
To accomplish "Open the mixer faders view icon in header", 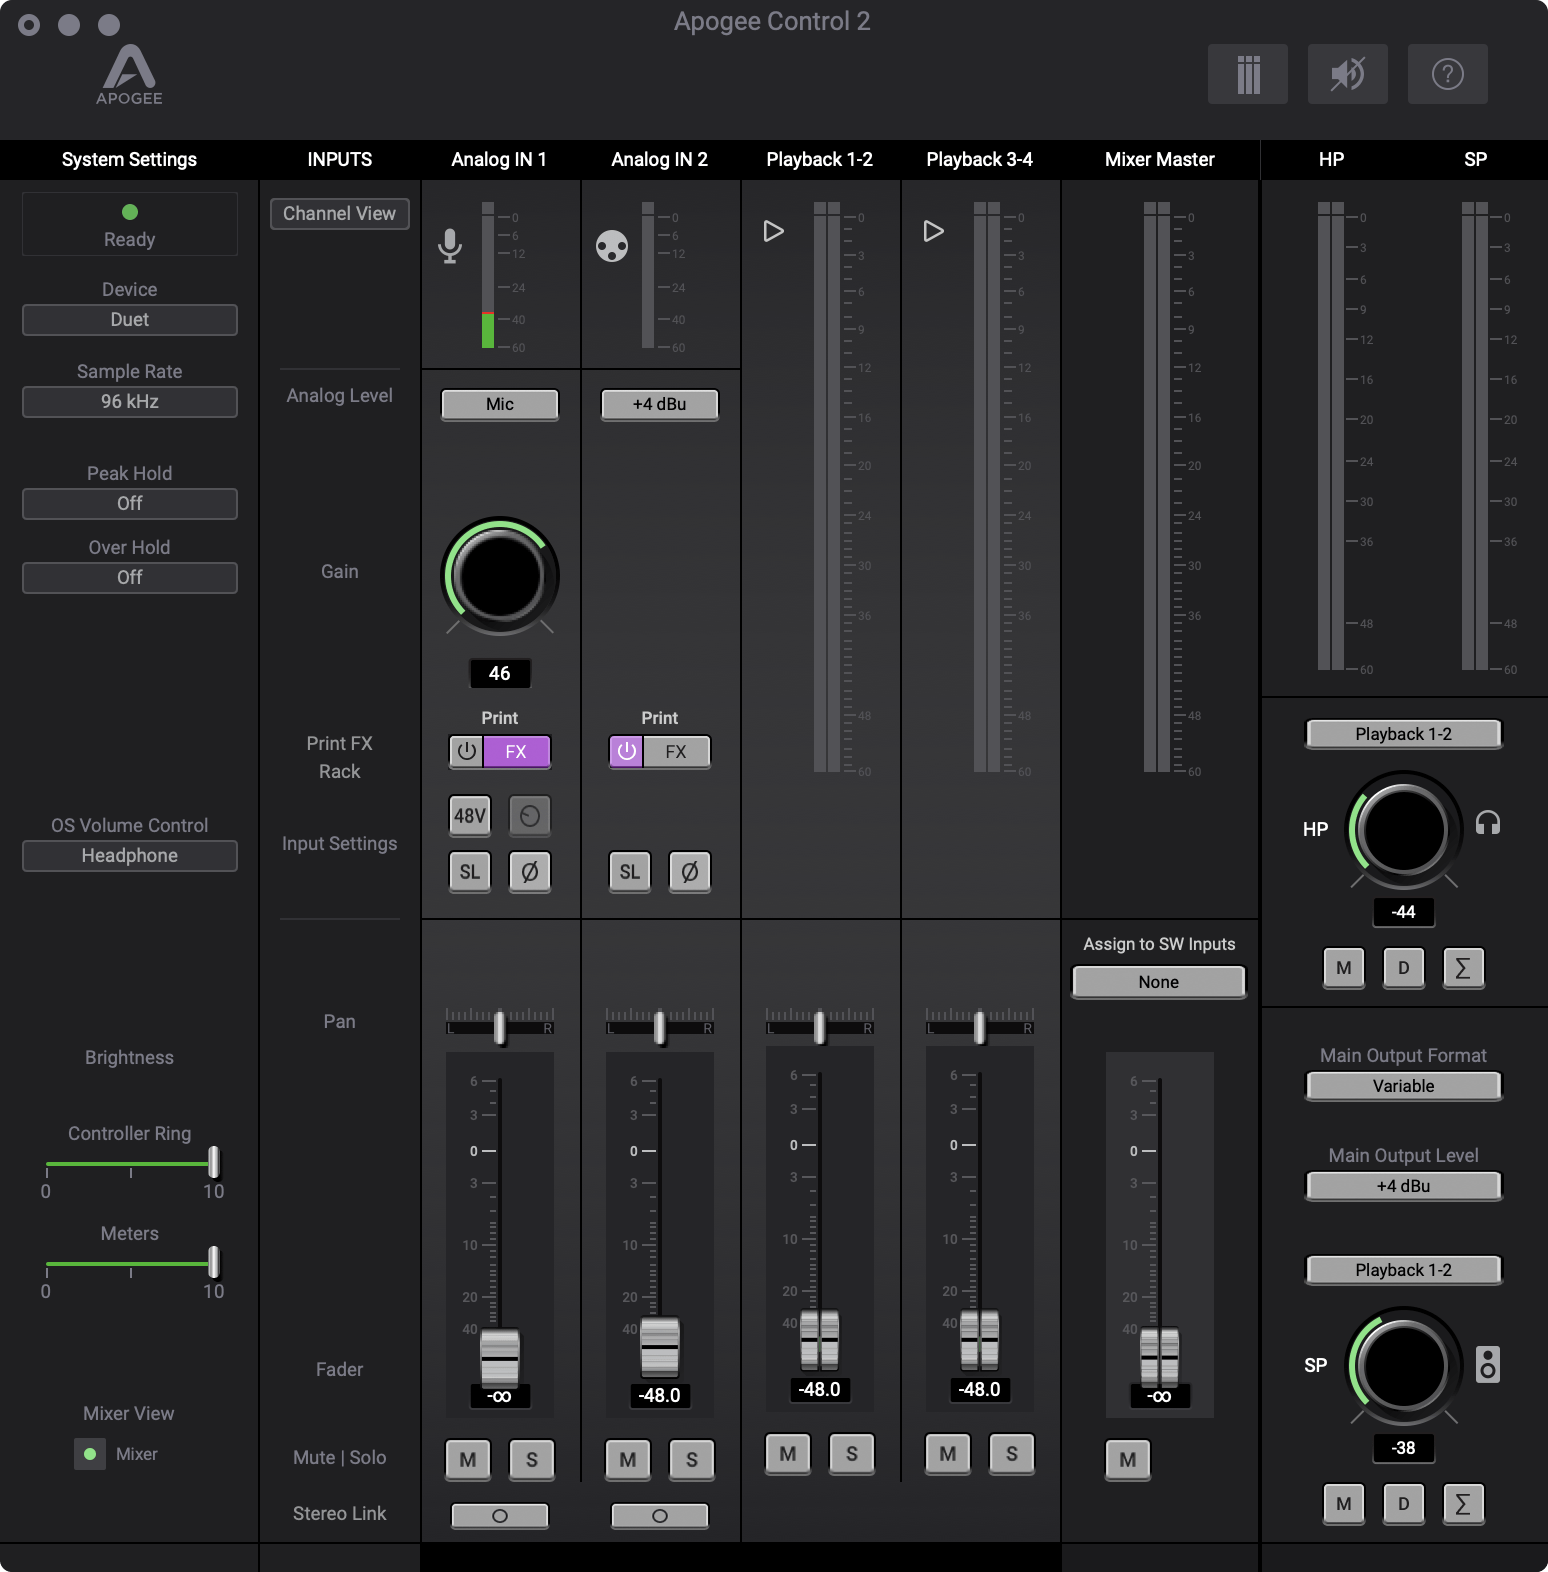I will pyautogui.click(x=1247, y=74).
